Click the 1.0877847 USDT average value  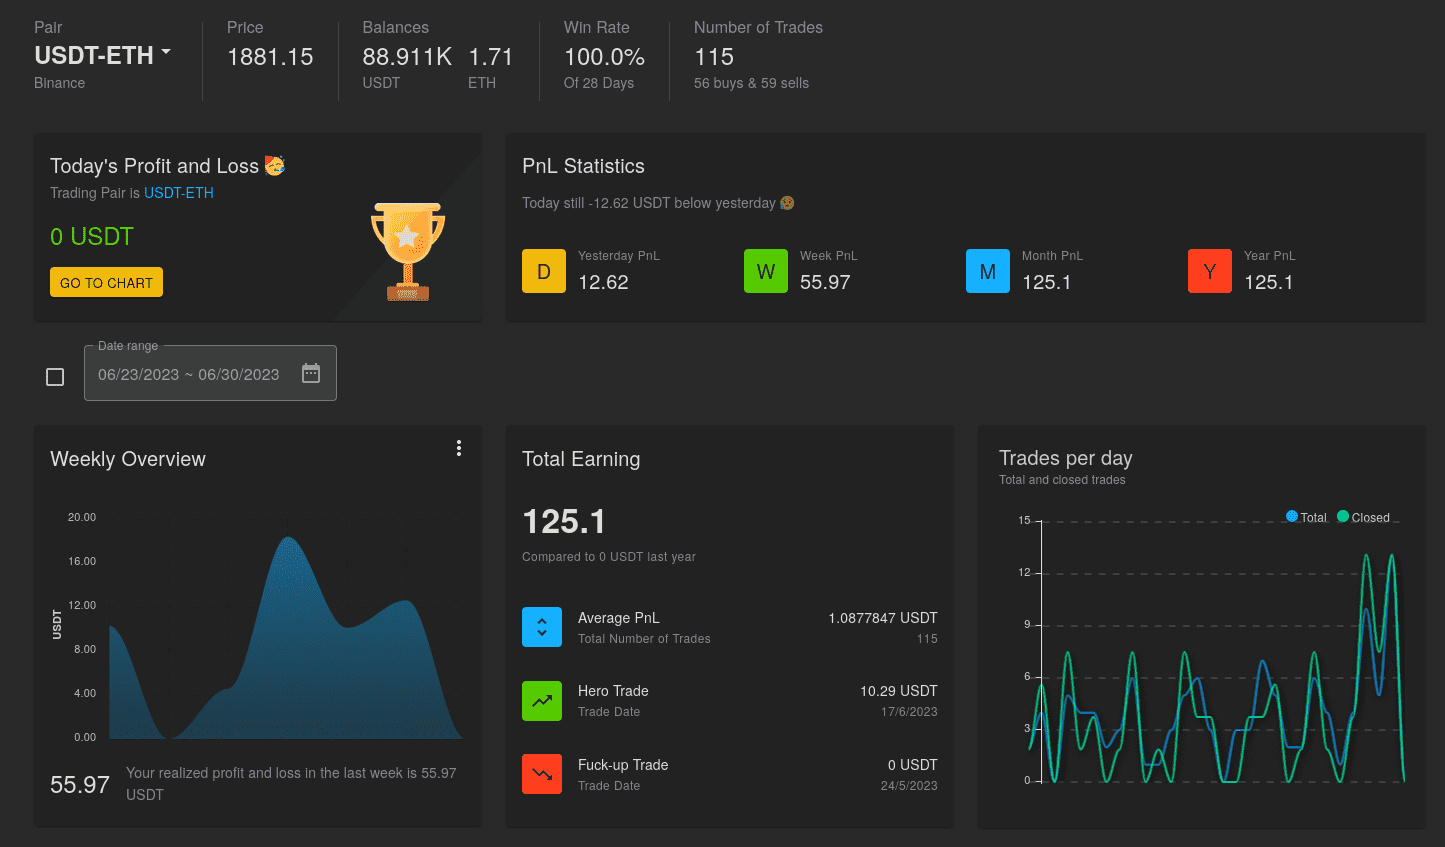pyautogui.click(x=883, y=618)
